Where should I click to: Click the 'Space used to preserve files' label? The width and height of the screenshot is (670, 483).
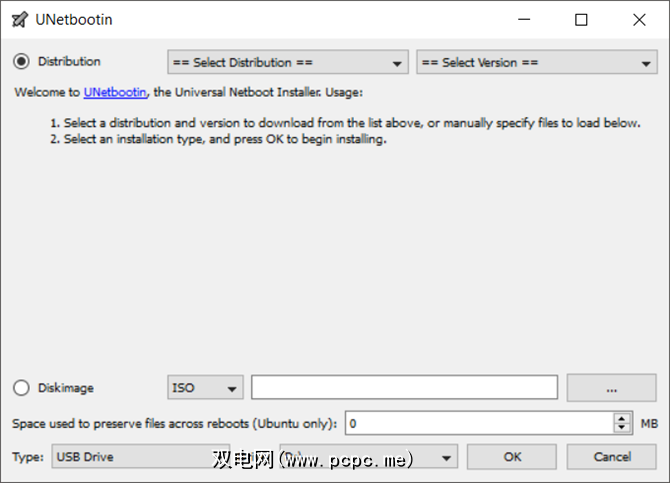174,424
